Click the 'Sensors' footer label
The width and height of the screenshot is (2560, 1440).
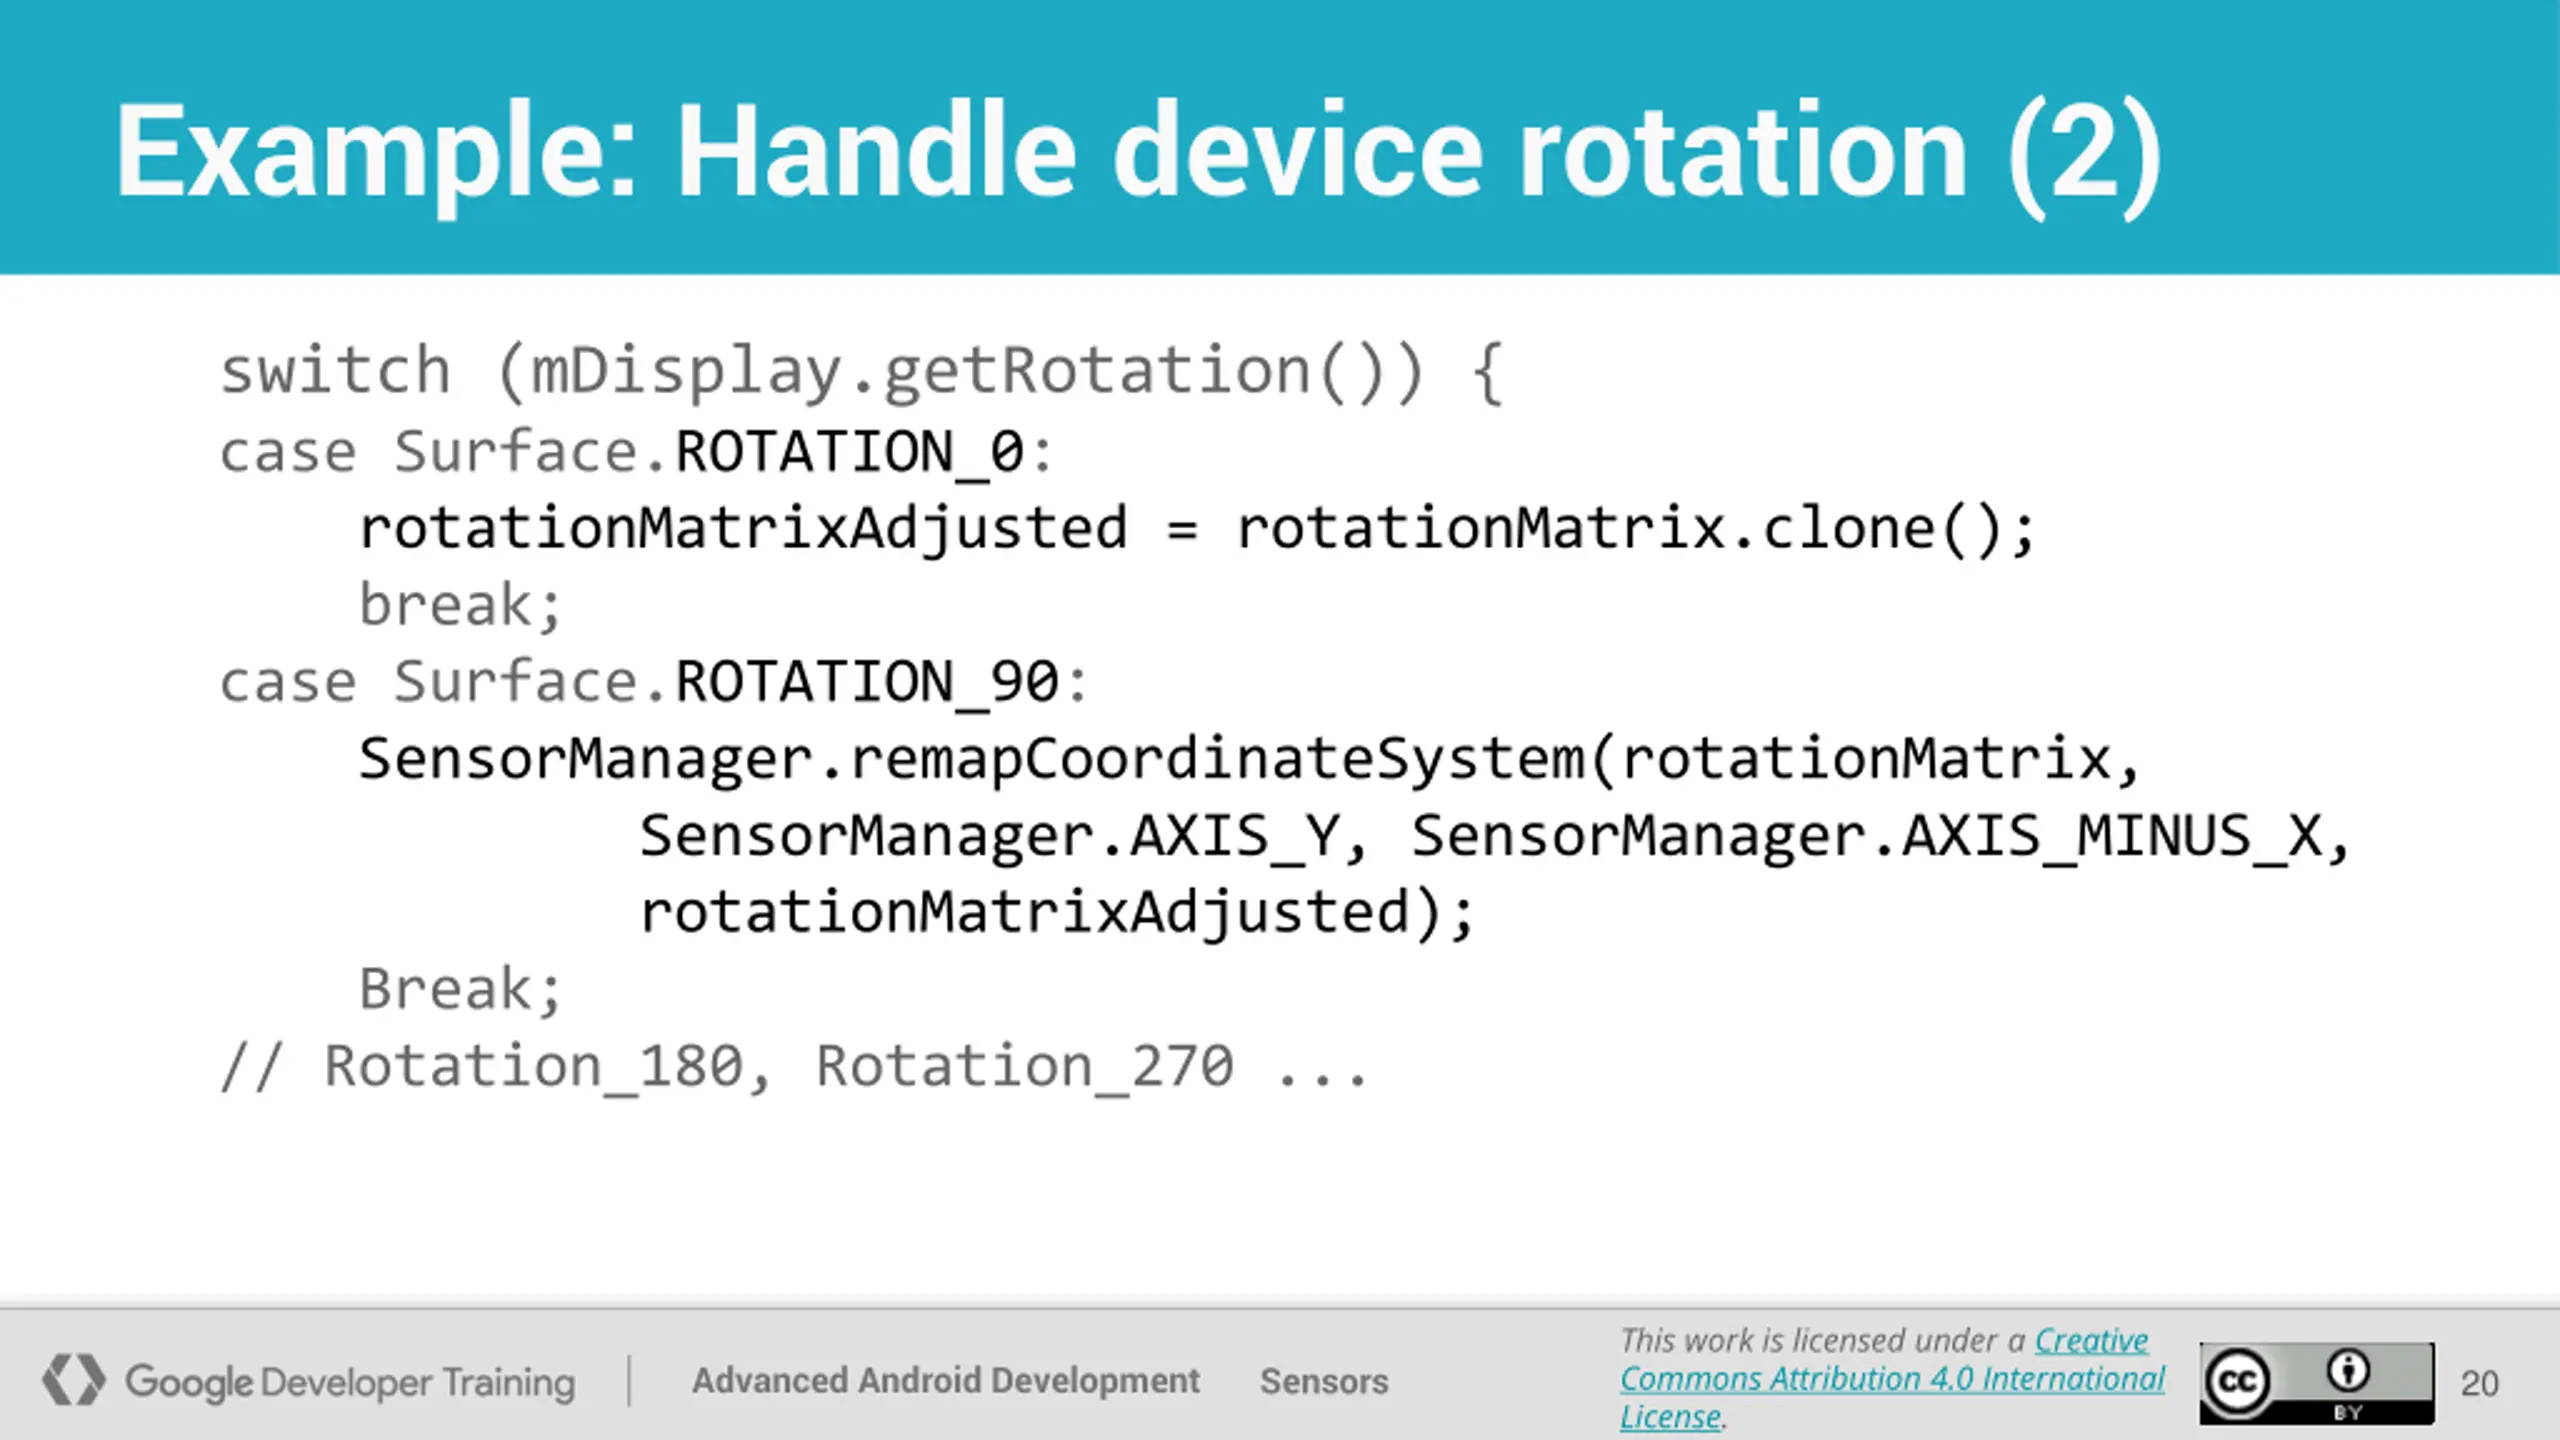click(x=1324, y=1381)
